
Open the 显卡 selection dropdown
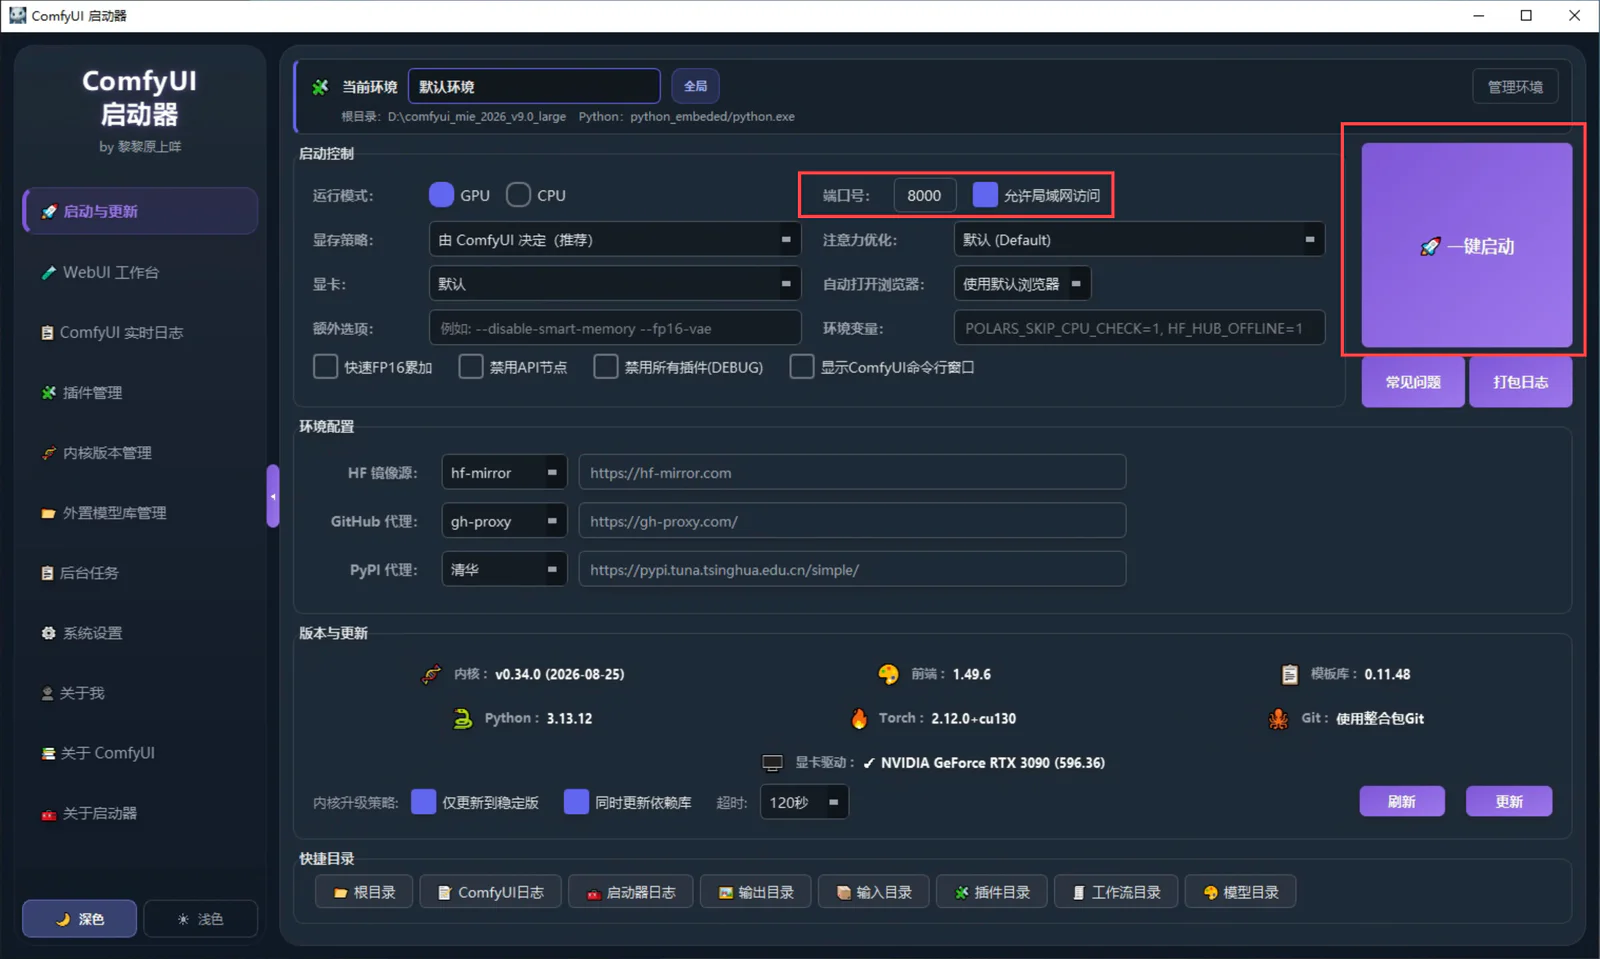point(615,284)
